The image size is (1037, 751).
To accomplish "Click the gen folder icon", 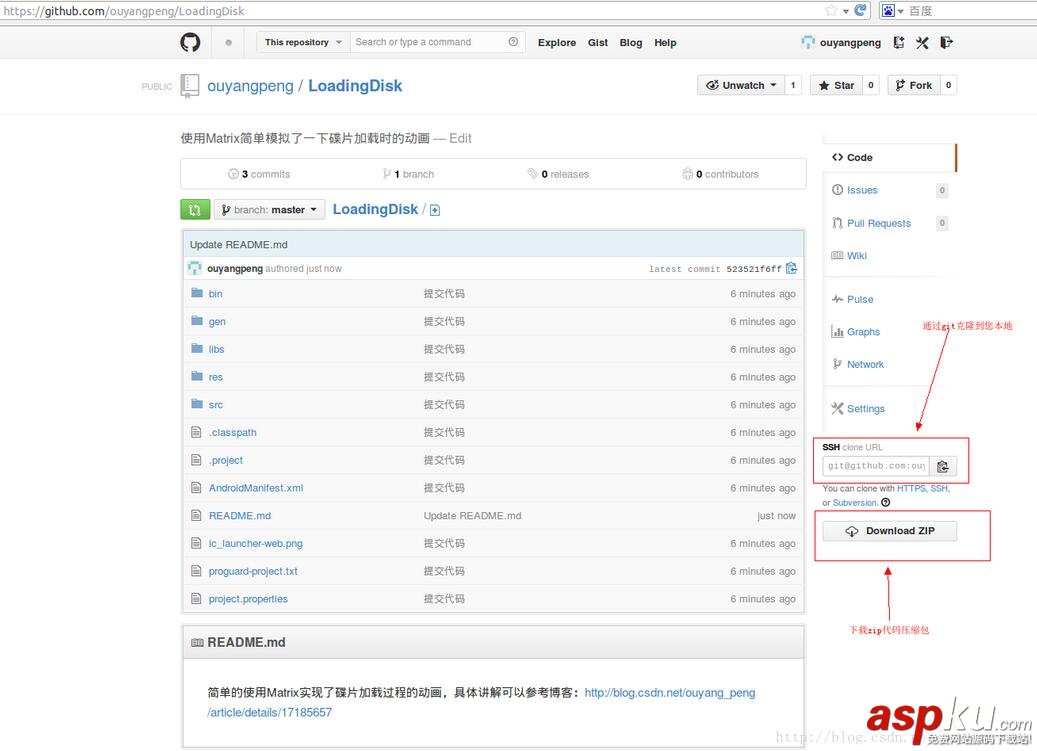I will click(196, 321).
